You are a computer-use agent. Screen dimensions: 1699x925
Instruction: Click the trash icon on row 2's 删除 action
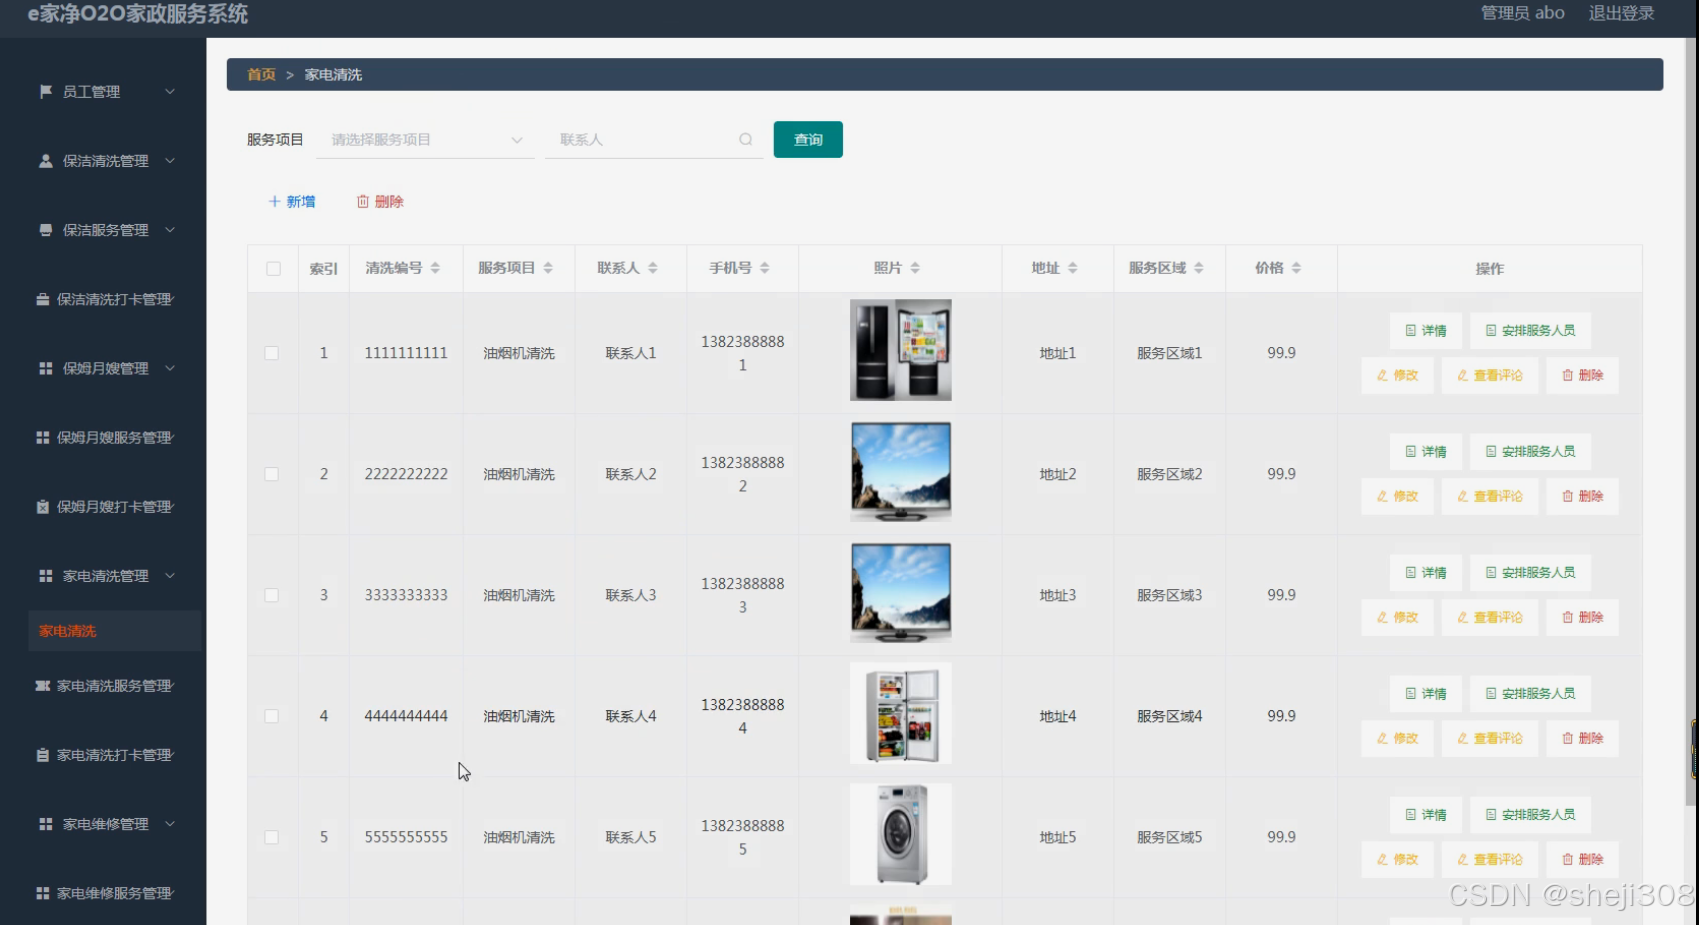point(1569,495)
